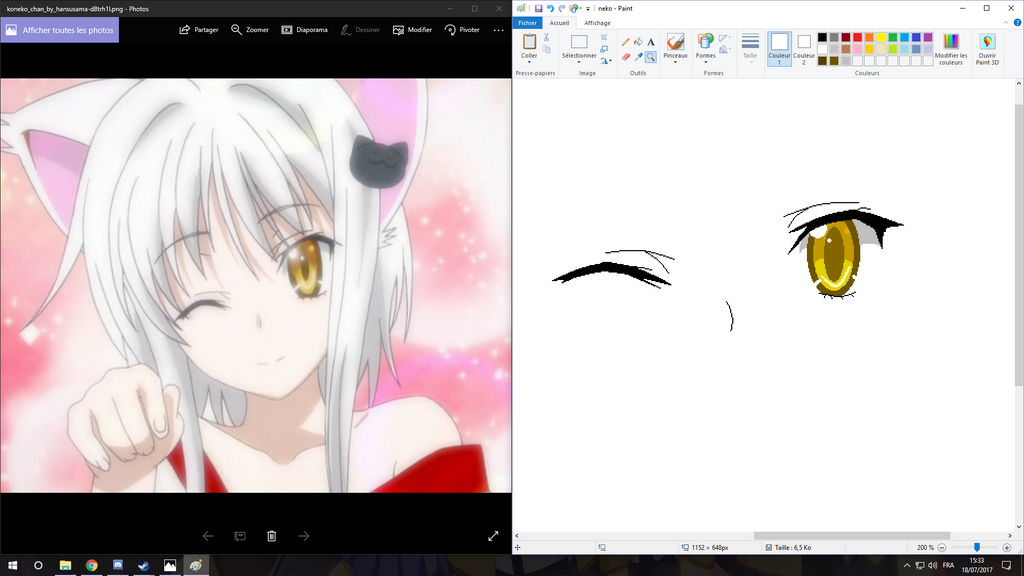Open Customize Quick Access Toolbar arrow

point(588,8)
